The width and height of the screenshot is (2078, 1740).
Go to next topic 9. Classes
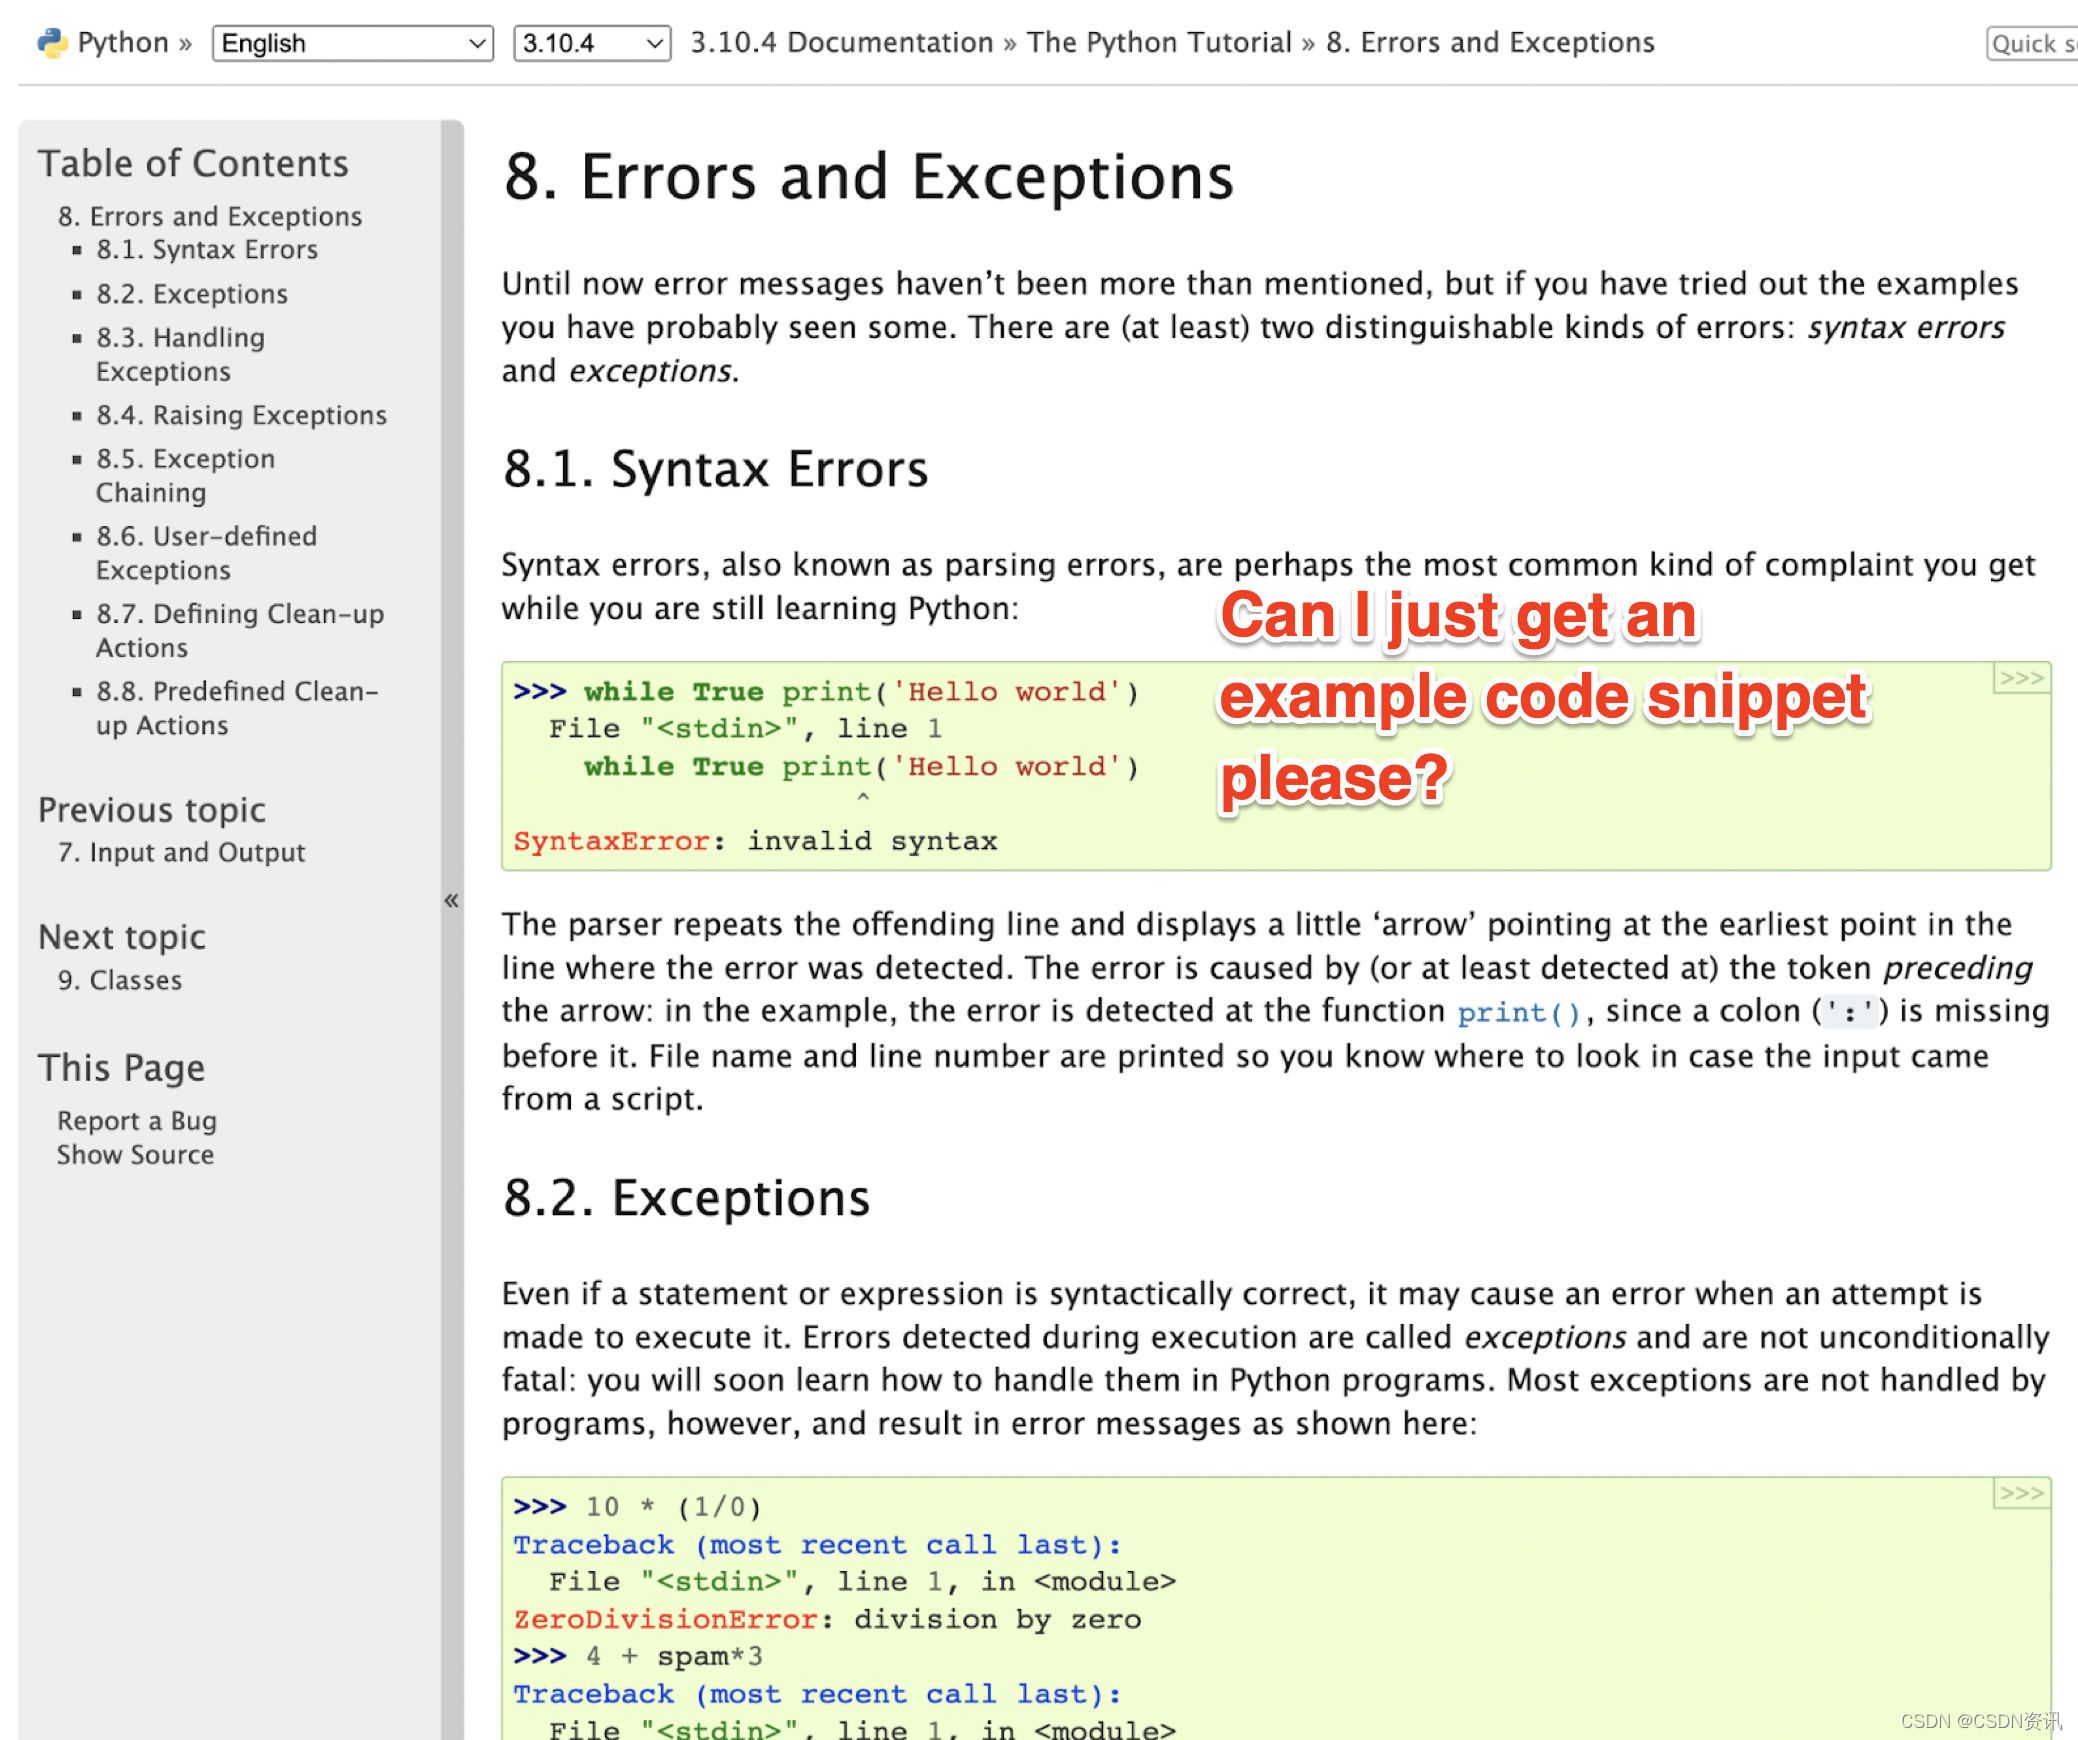(120, 980)
